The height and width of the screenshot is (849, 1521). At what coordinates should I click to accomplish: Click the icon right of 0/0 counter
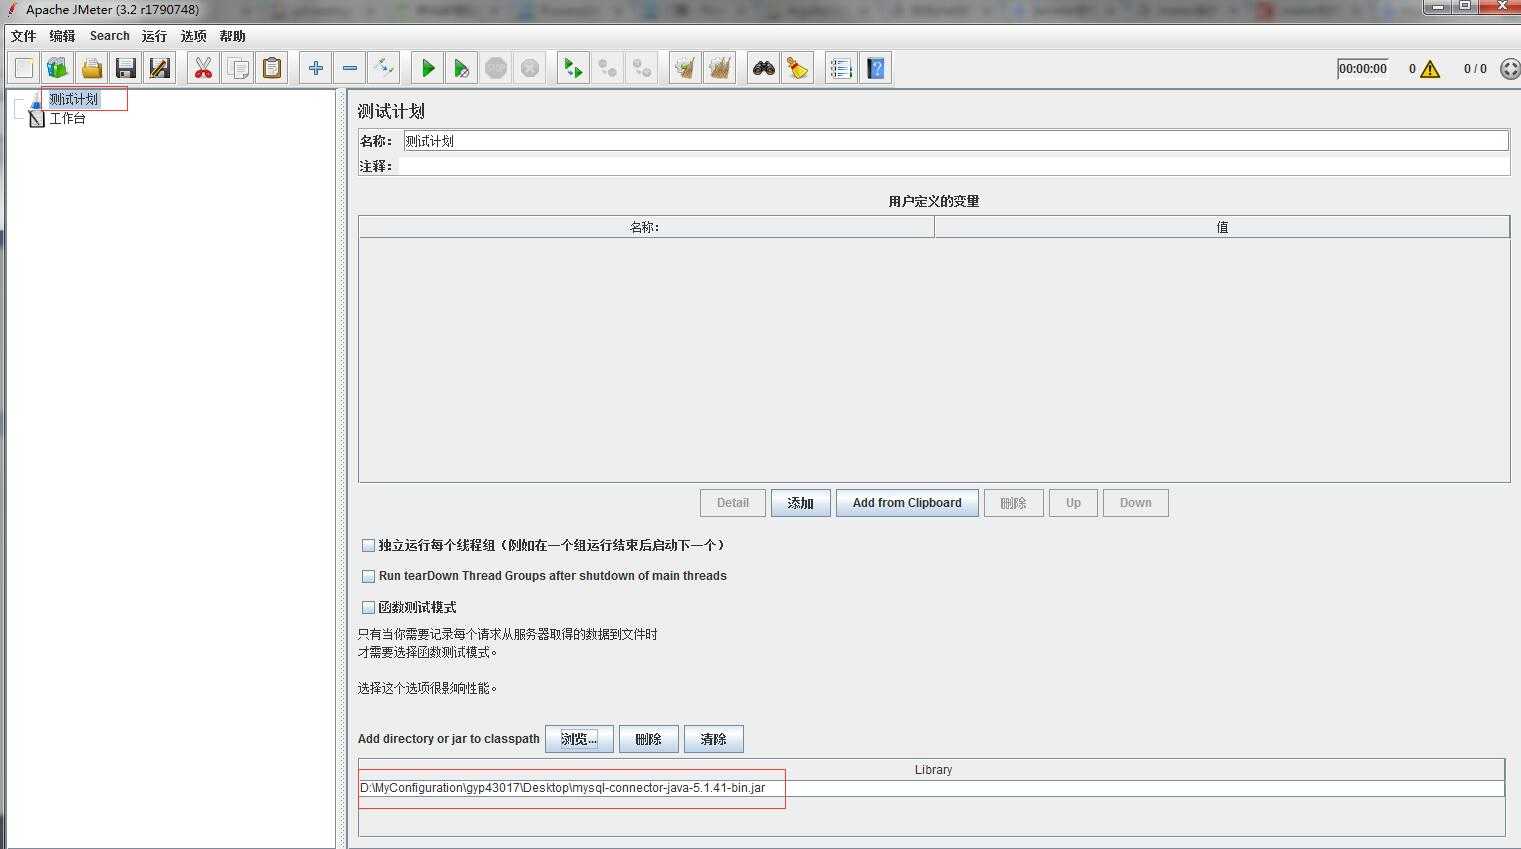(1510, 69)
